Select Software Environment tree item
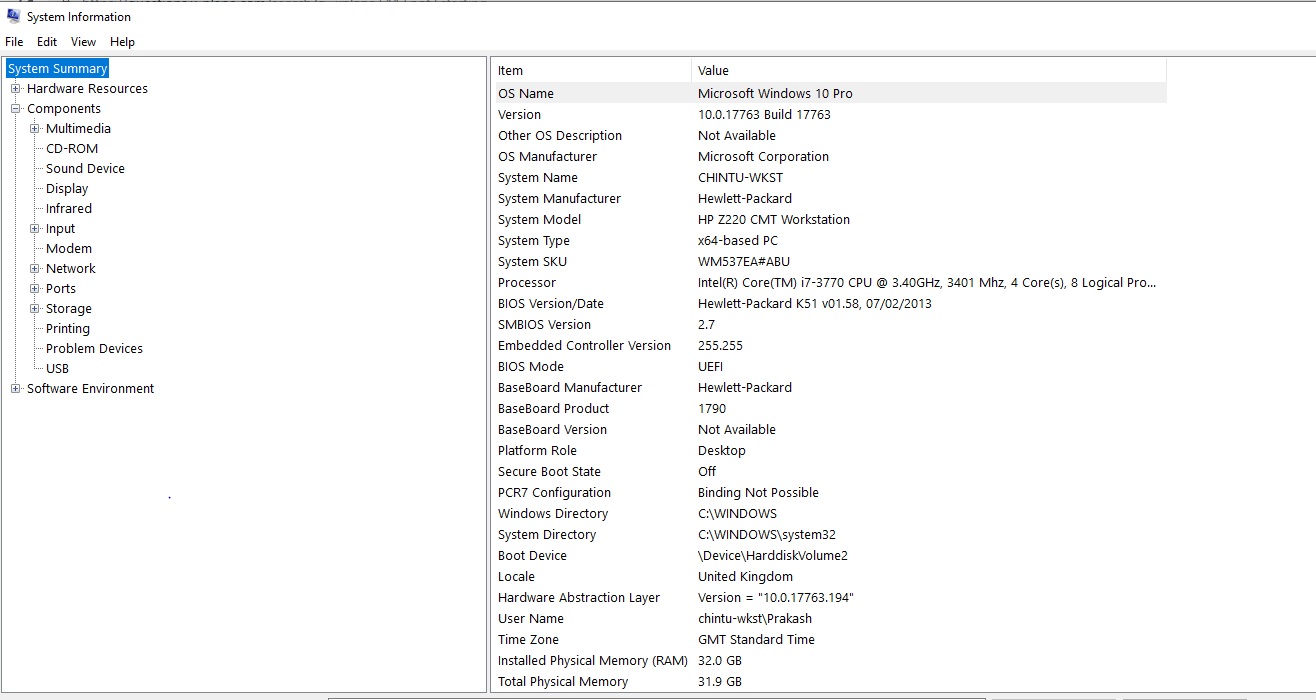The height and width of the screenshot is (700, 1316). 90,389
